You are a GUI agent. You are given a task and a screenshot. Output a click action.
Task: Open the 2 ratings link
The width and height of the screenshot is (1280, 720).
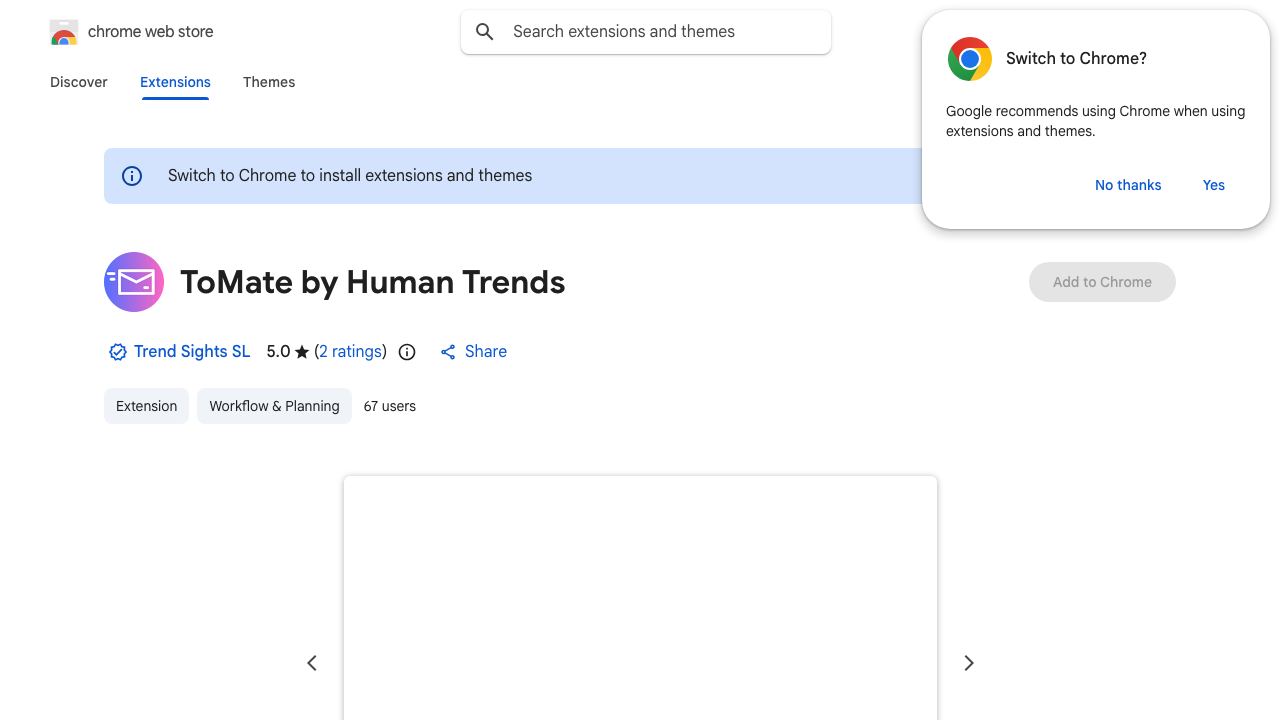point(351,352)
